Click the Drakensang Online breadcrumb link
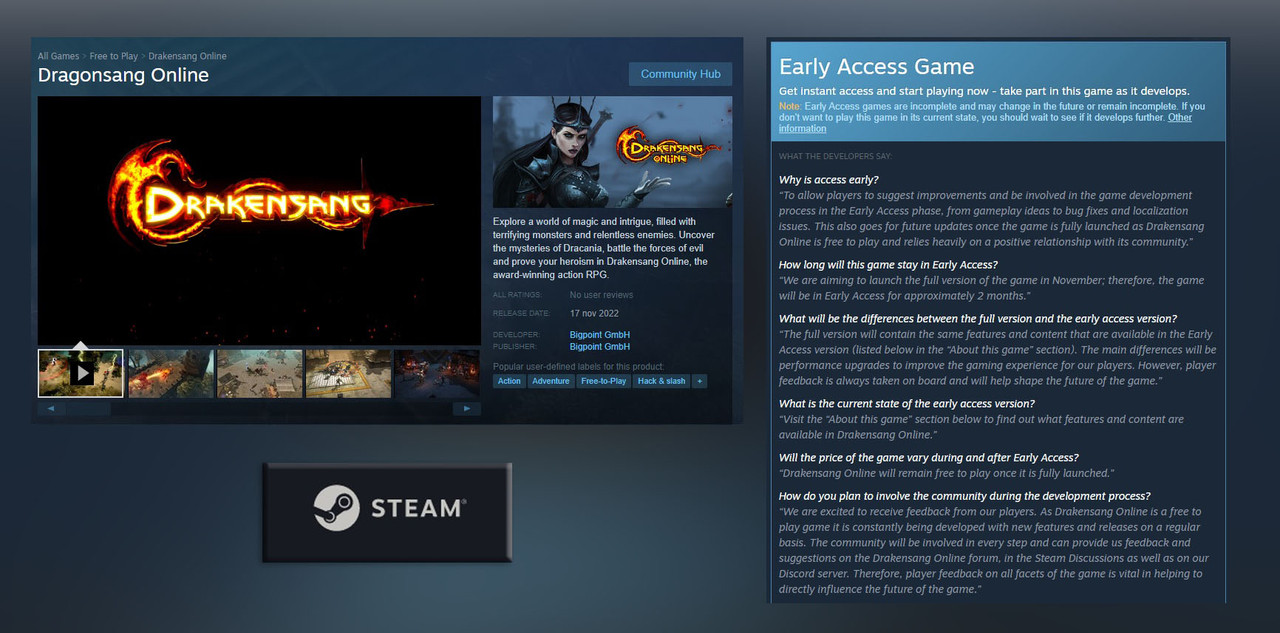 tap(188, 56)
